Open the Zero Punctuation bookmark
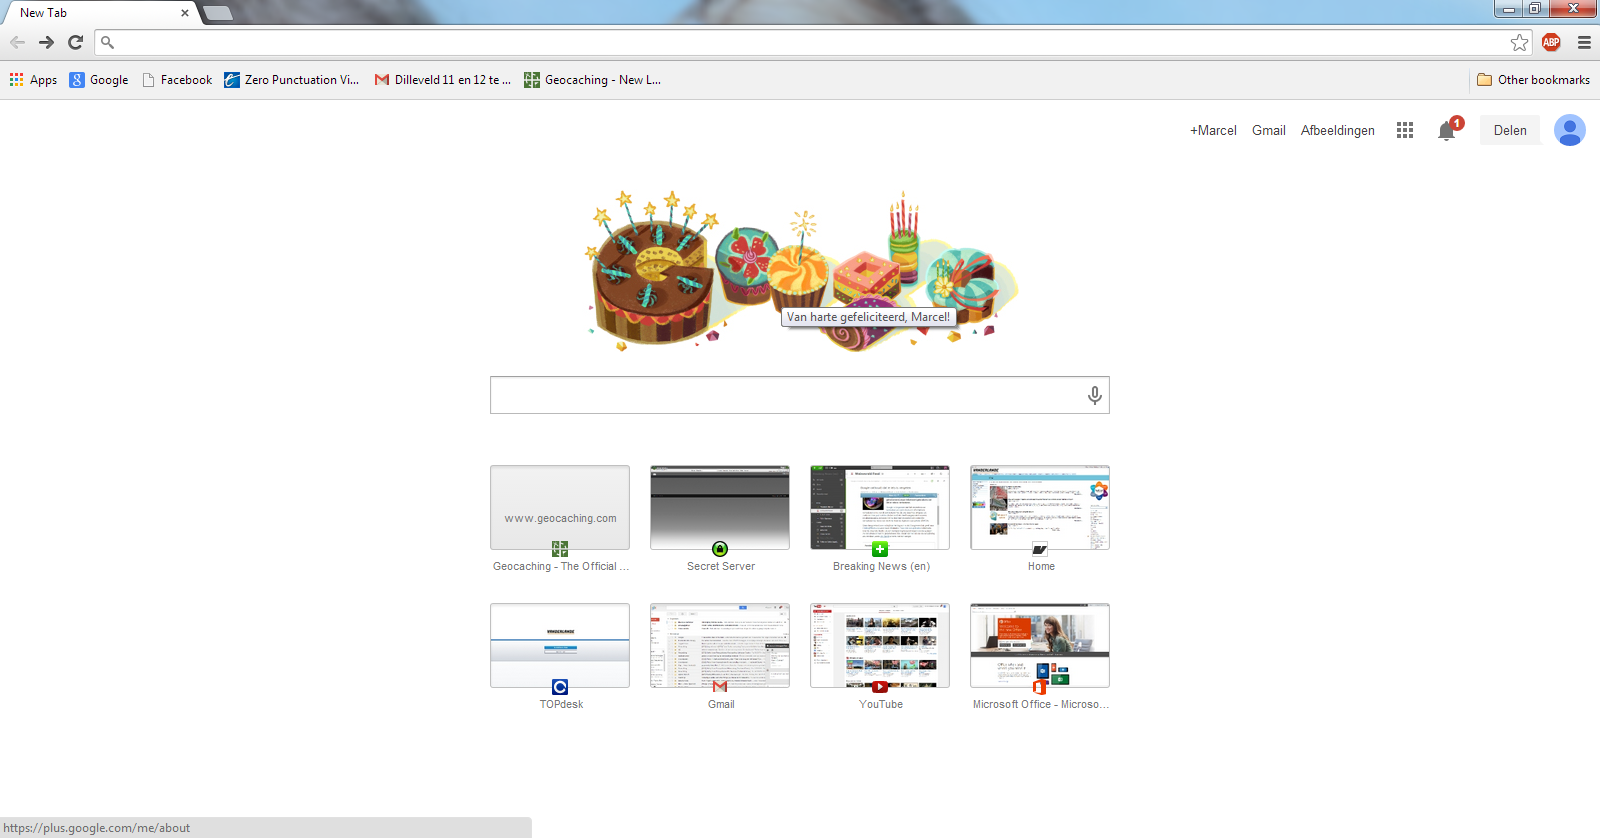The image size is (1600, 838). tap(291, 80)
